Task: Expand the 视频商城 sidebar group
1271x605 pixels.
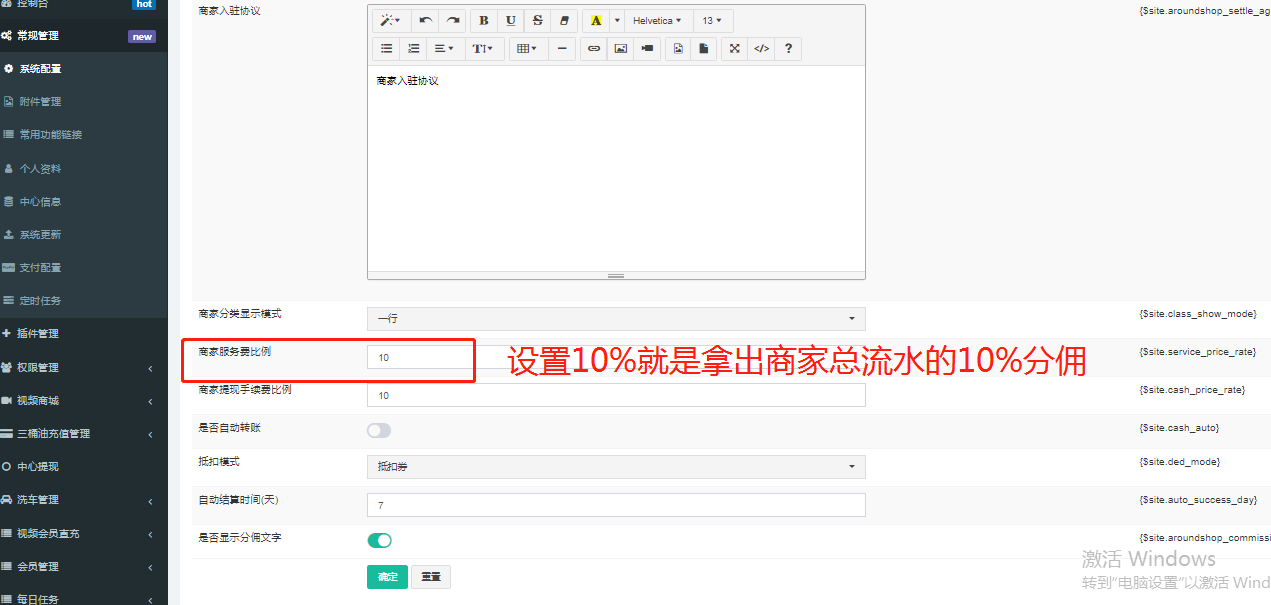Action: tap(84, 401)
